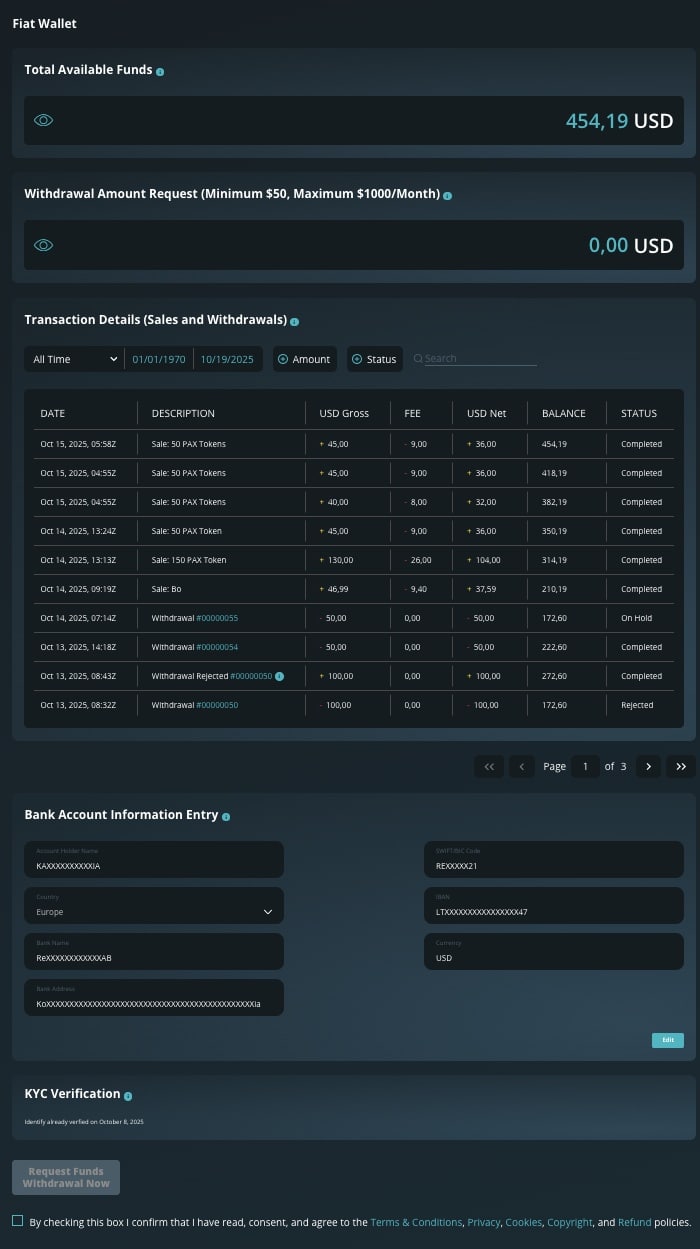Open withdrawal link #00000055
This screenshot has width=700, height=1249.
(217, 618)
